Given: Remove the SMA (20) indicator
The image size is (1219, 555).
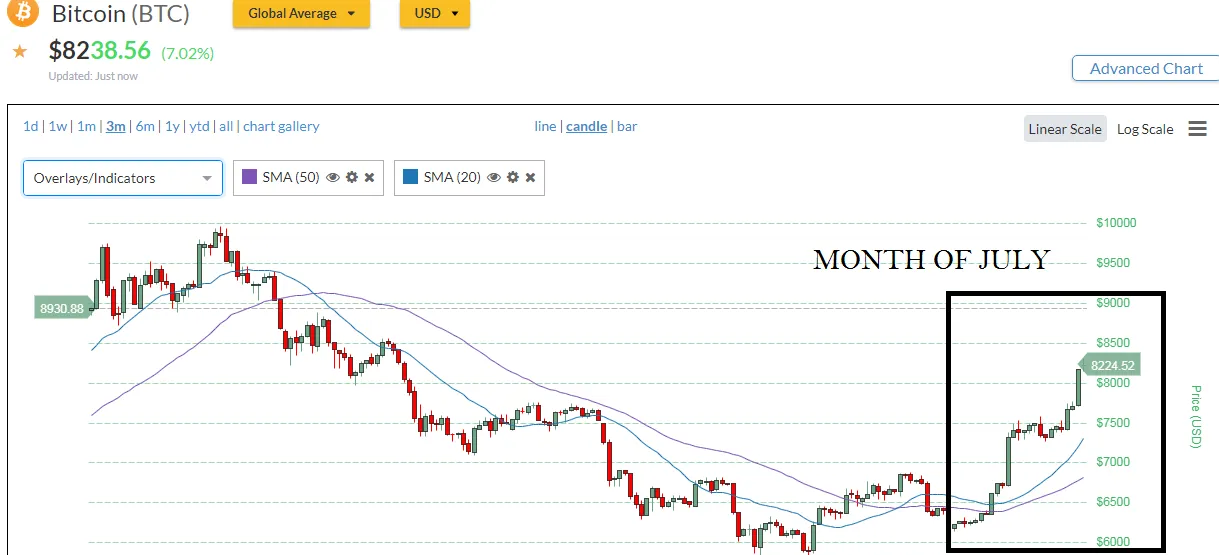Looking at the screenshot, I should click(x=530, y=177).
